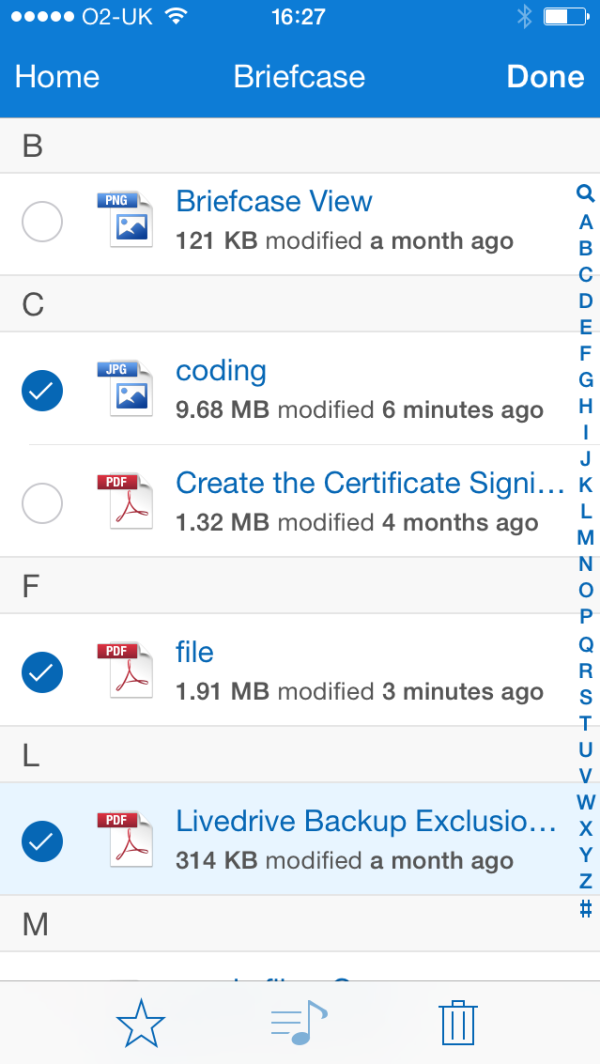
Task: Jump to the # section in the index
Action: (585, 908)
